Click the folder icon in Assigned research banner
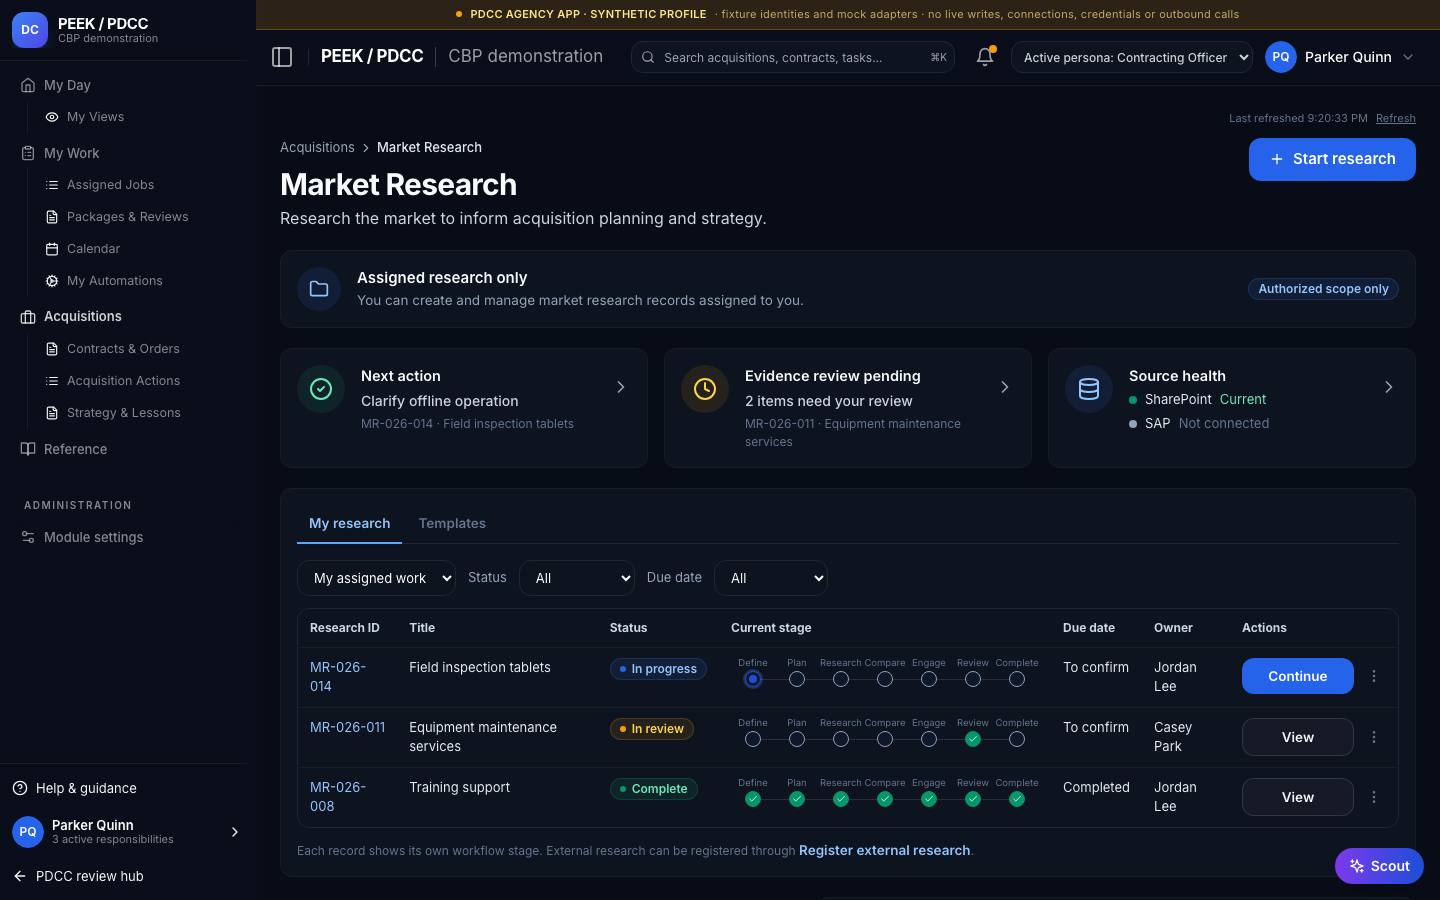The image size is (1440, 900). point(319,289)
